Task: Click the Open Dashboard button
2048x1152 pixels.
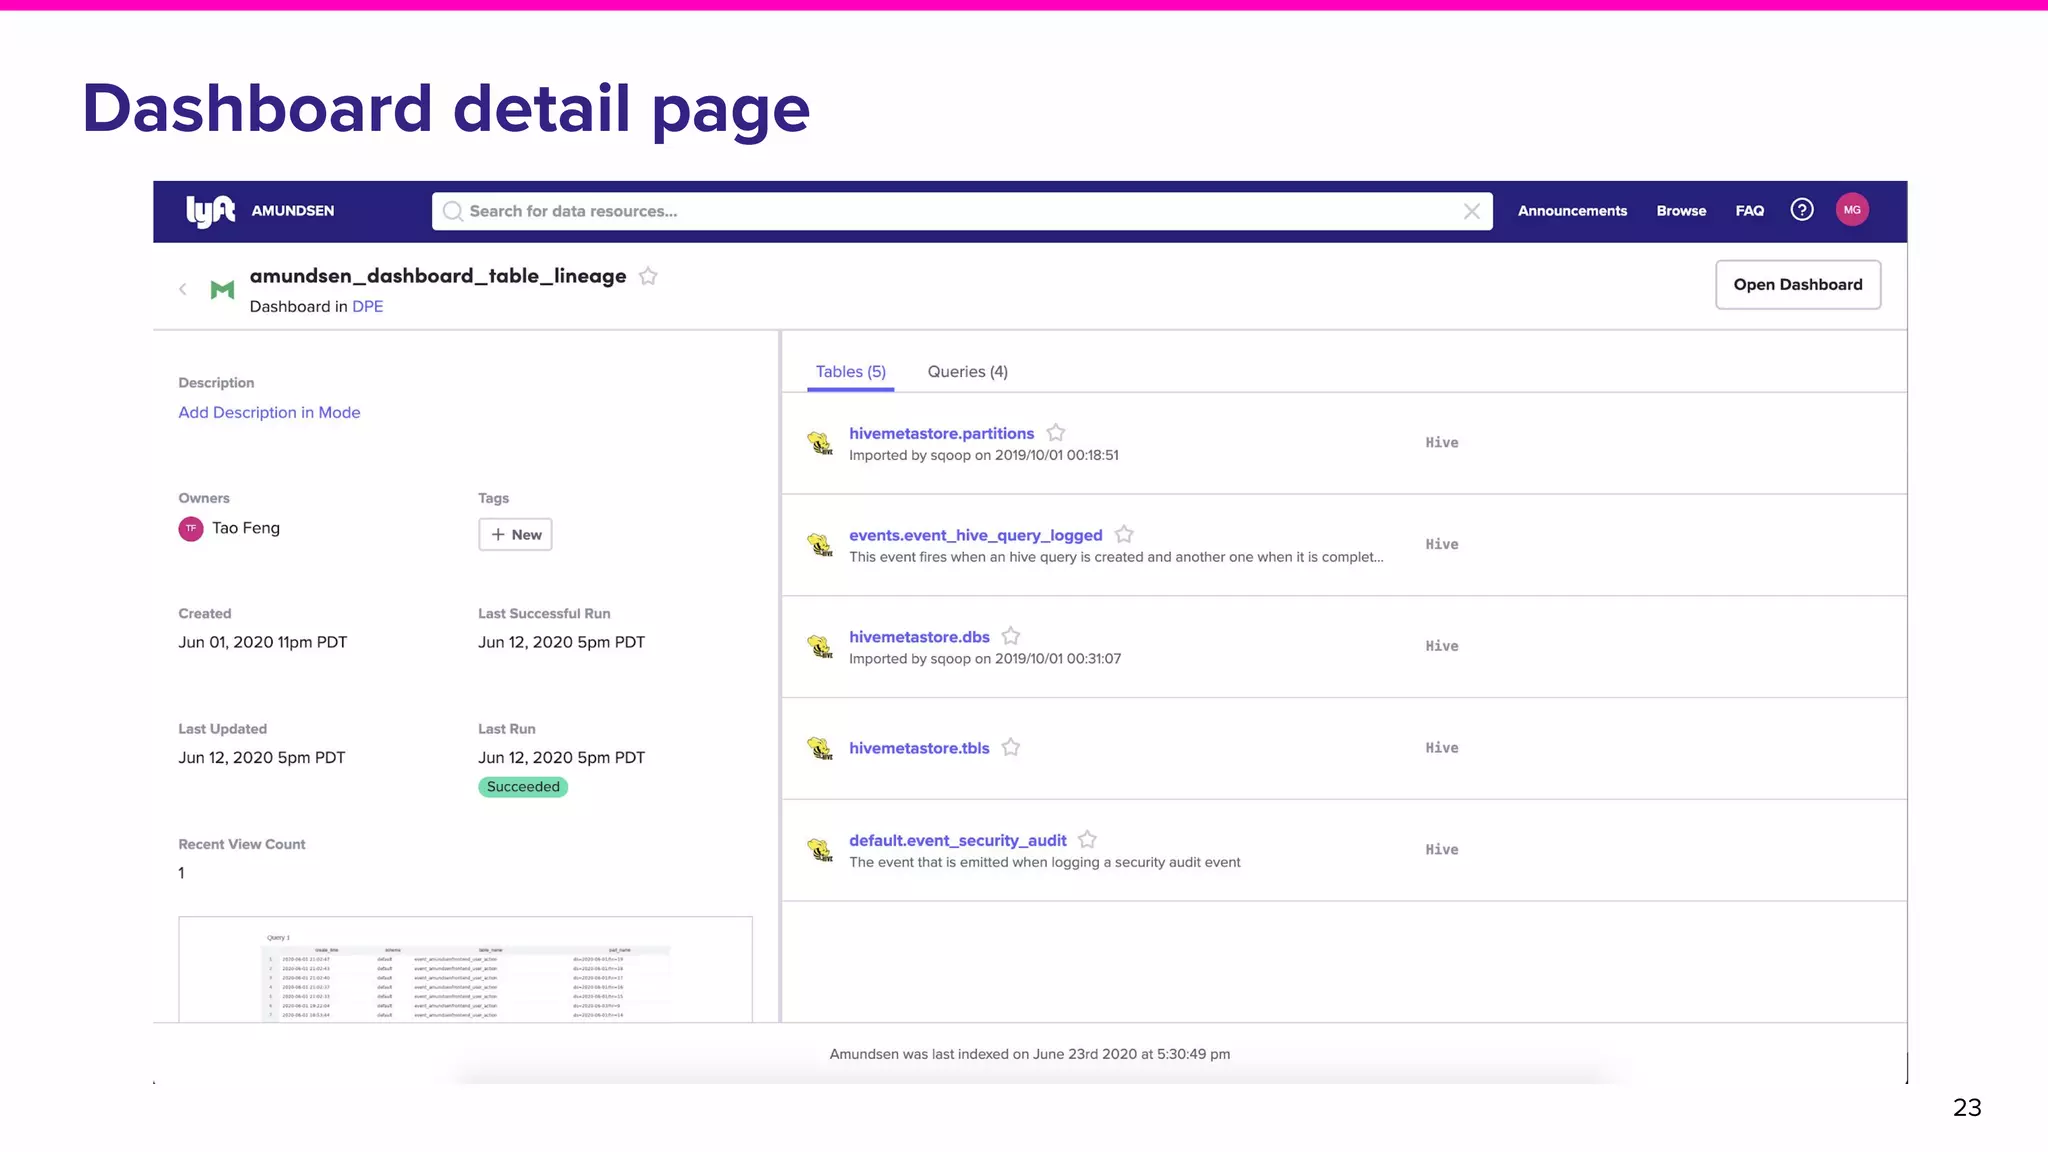Action: click(1797, 285)
